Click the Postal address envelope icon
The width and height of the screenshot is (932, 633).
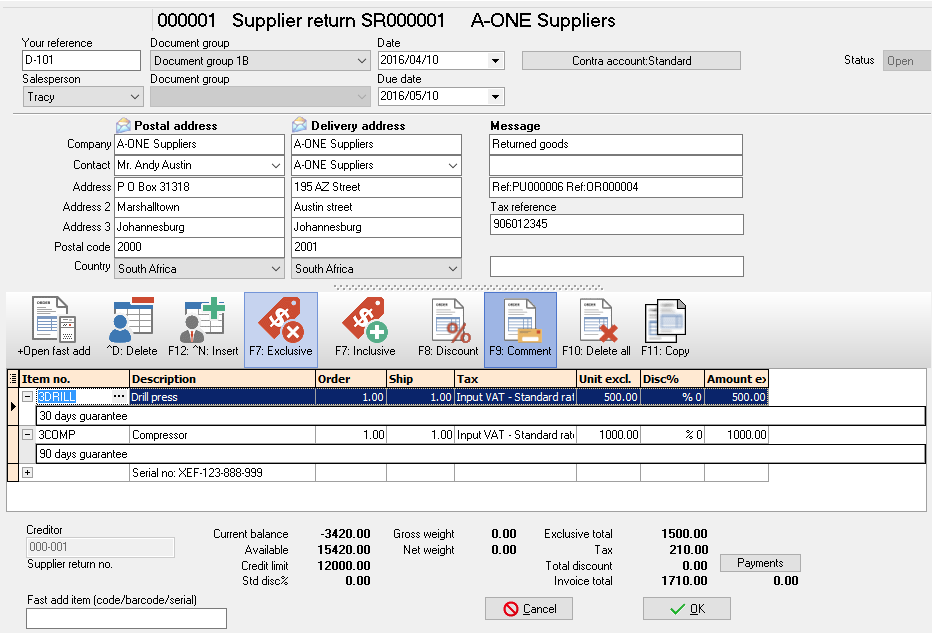coord(123,126)
